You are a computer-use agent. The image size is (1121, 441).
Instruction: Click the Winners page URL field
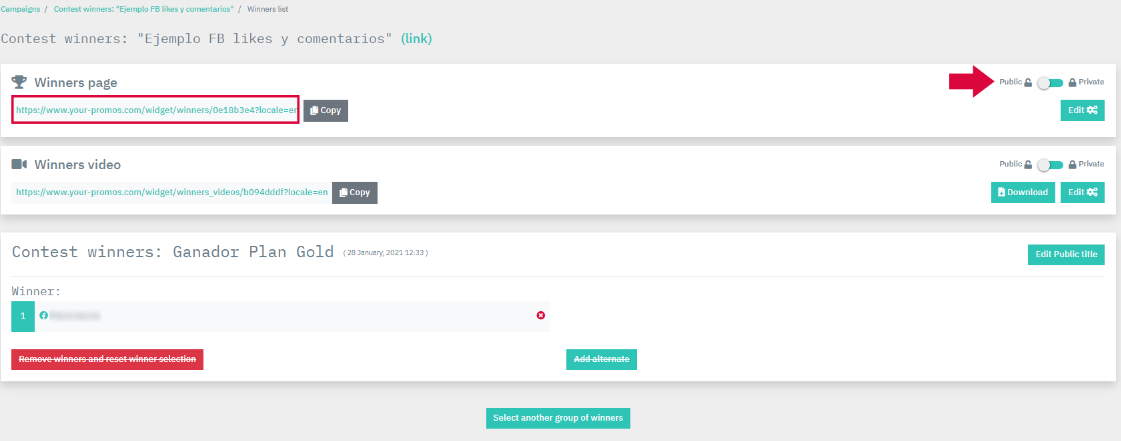coord(155,110)
